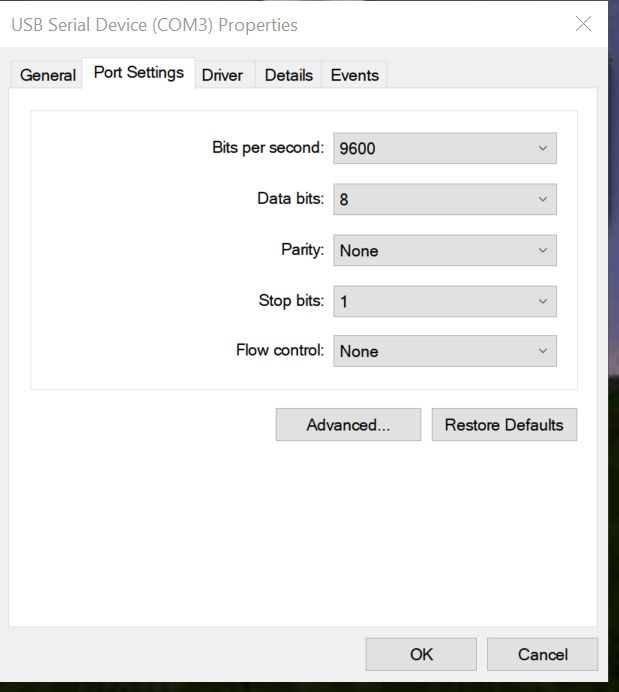619x692 pixels.
Task: Confirm with the OK button
Action: click(x=421, y=654)
